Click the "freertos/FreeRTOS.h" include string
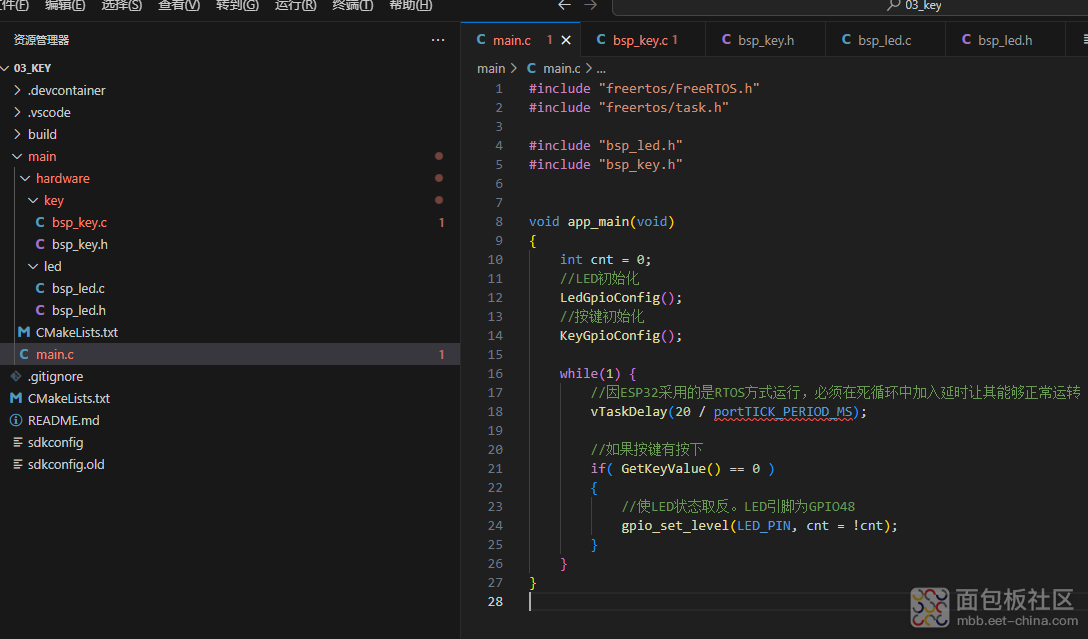Screen dimensions: 1088x639 coord(679,89)
